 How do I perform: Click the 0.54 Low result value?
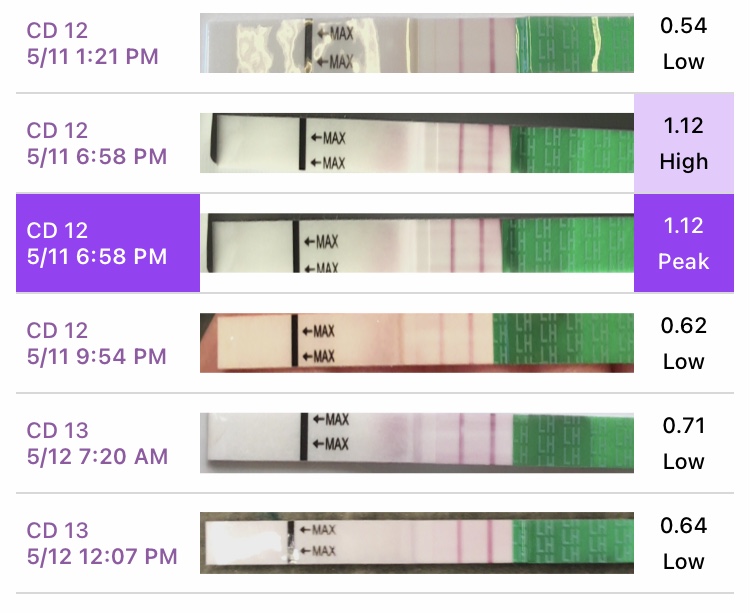click(684, 43)
